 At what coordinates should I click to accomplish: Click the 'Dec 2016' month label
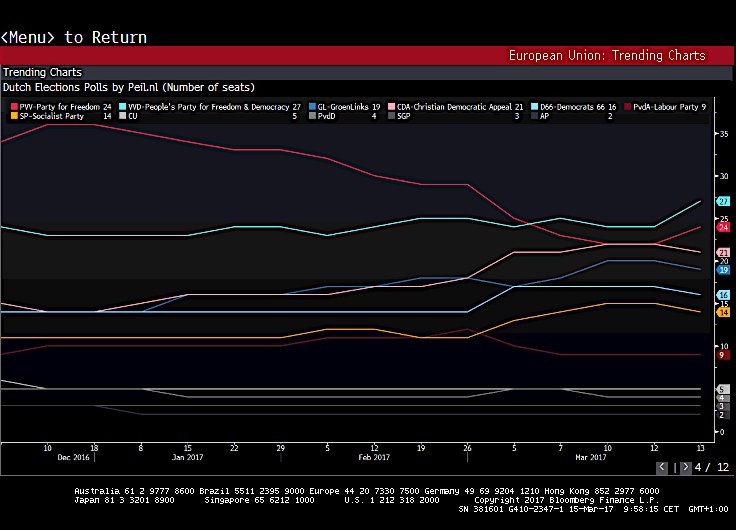(73, 457)
